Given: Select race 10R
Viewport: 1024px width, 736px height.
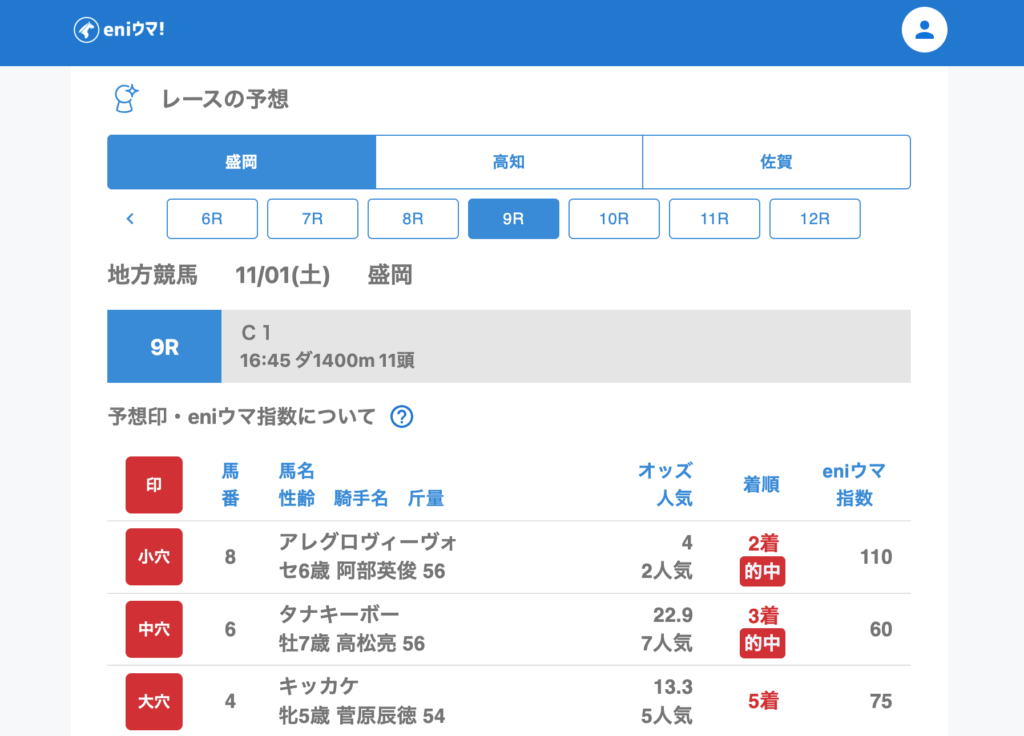Looking at the screenshot, I should tap(614, 219).
